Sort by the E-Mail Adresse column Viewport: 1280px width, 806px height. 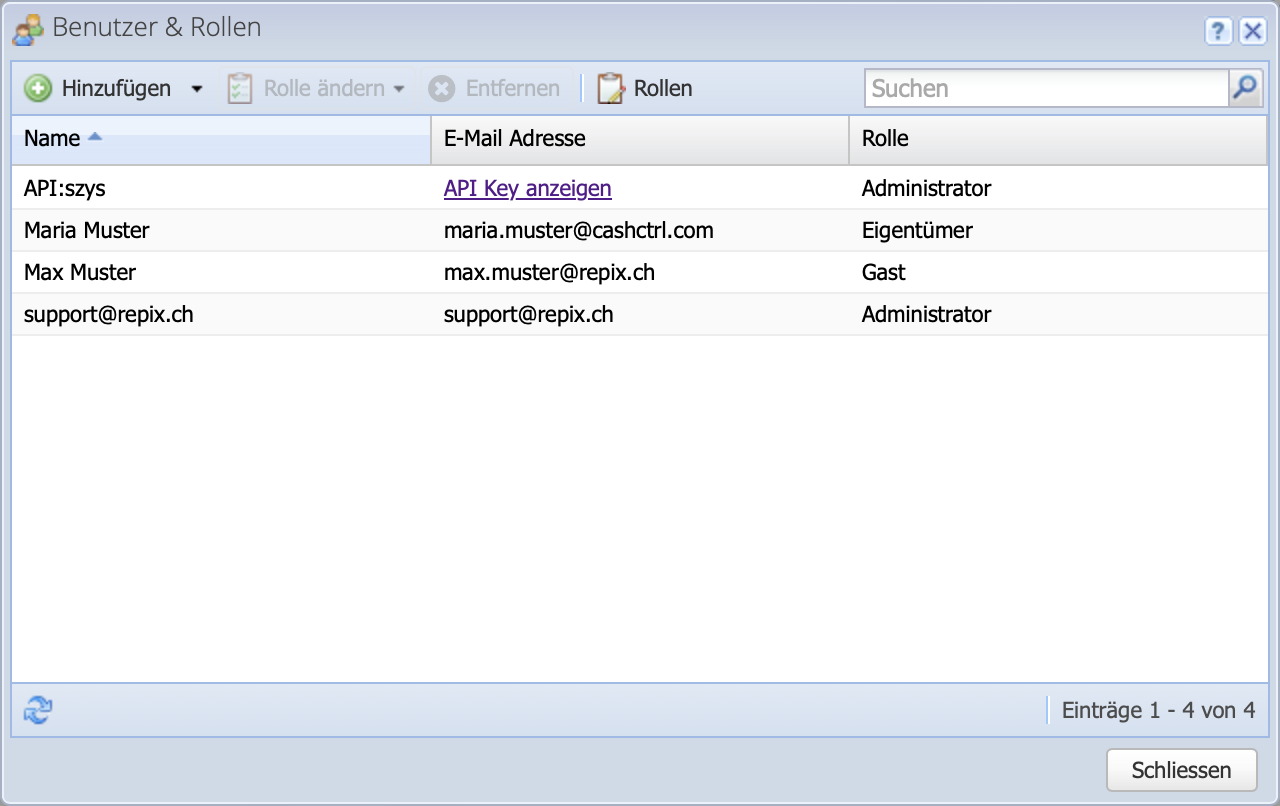click(514, 139)
